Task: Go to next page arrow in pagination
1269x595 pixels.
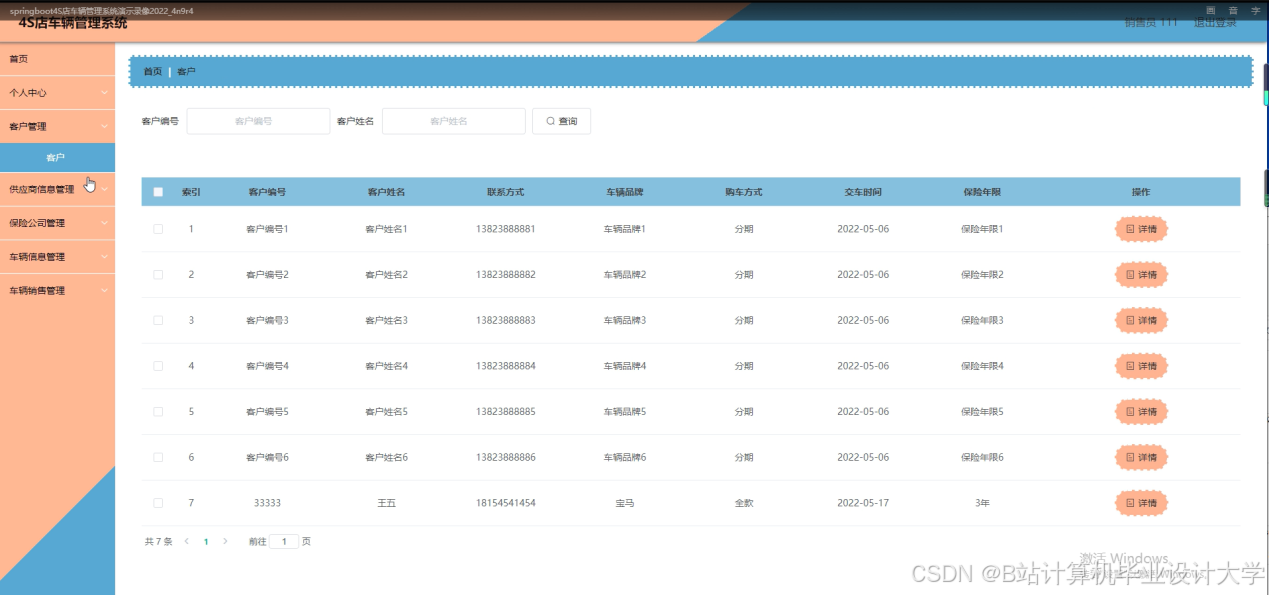Action: [225, 541]
